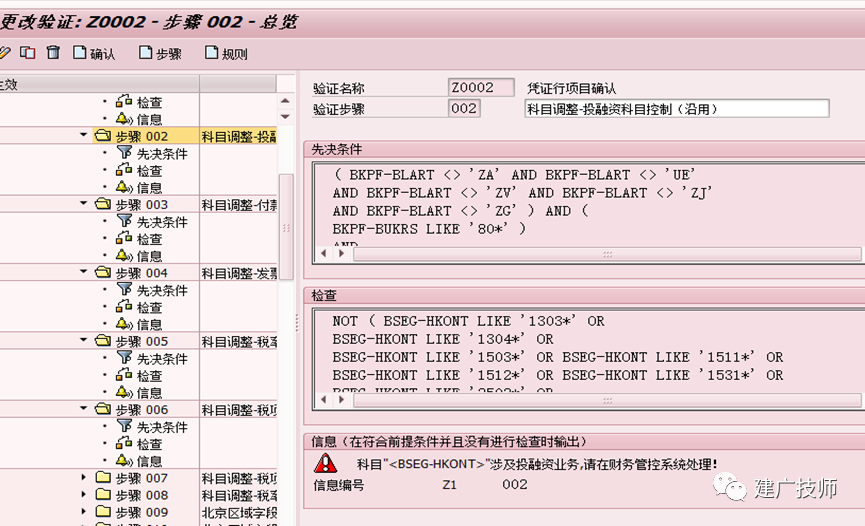
Task: Select 北京区域字段 description for 步骤 009
Action: [238, 513]
